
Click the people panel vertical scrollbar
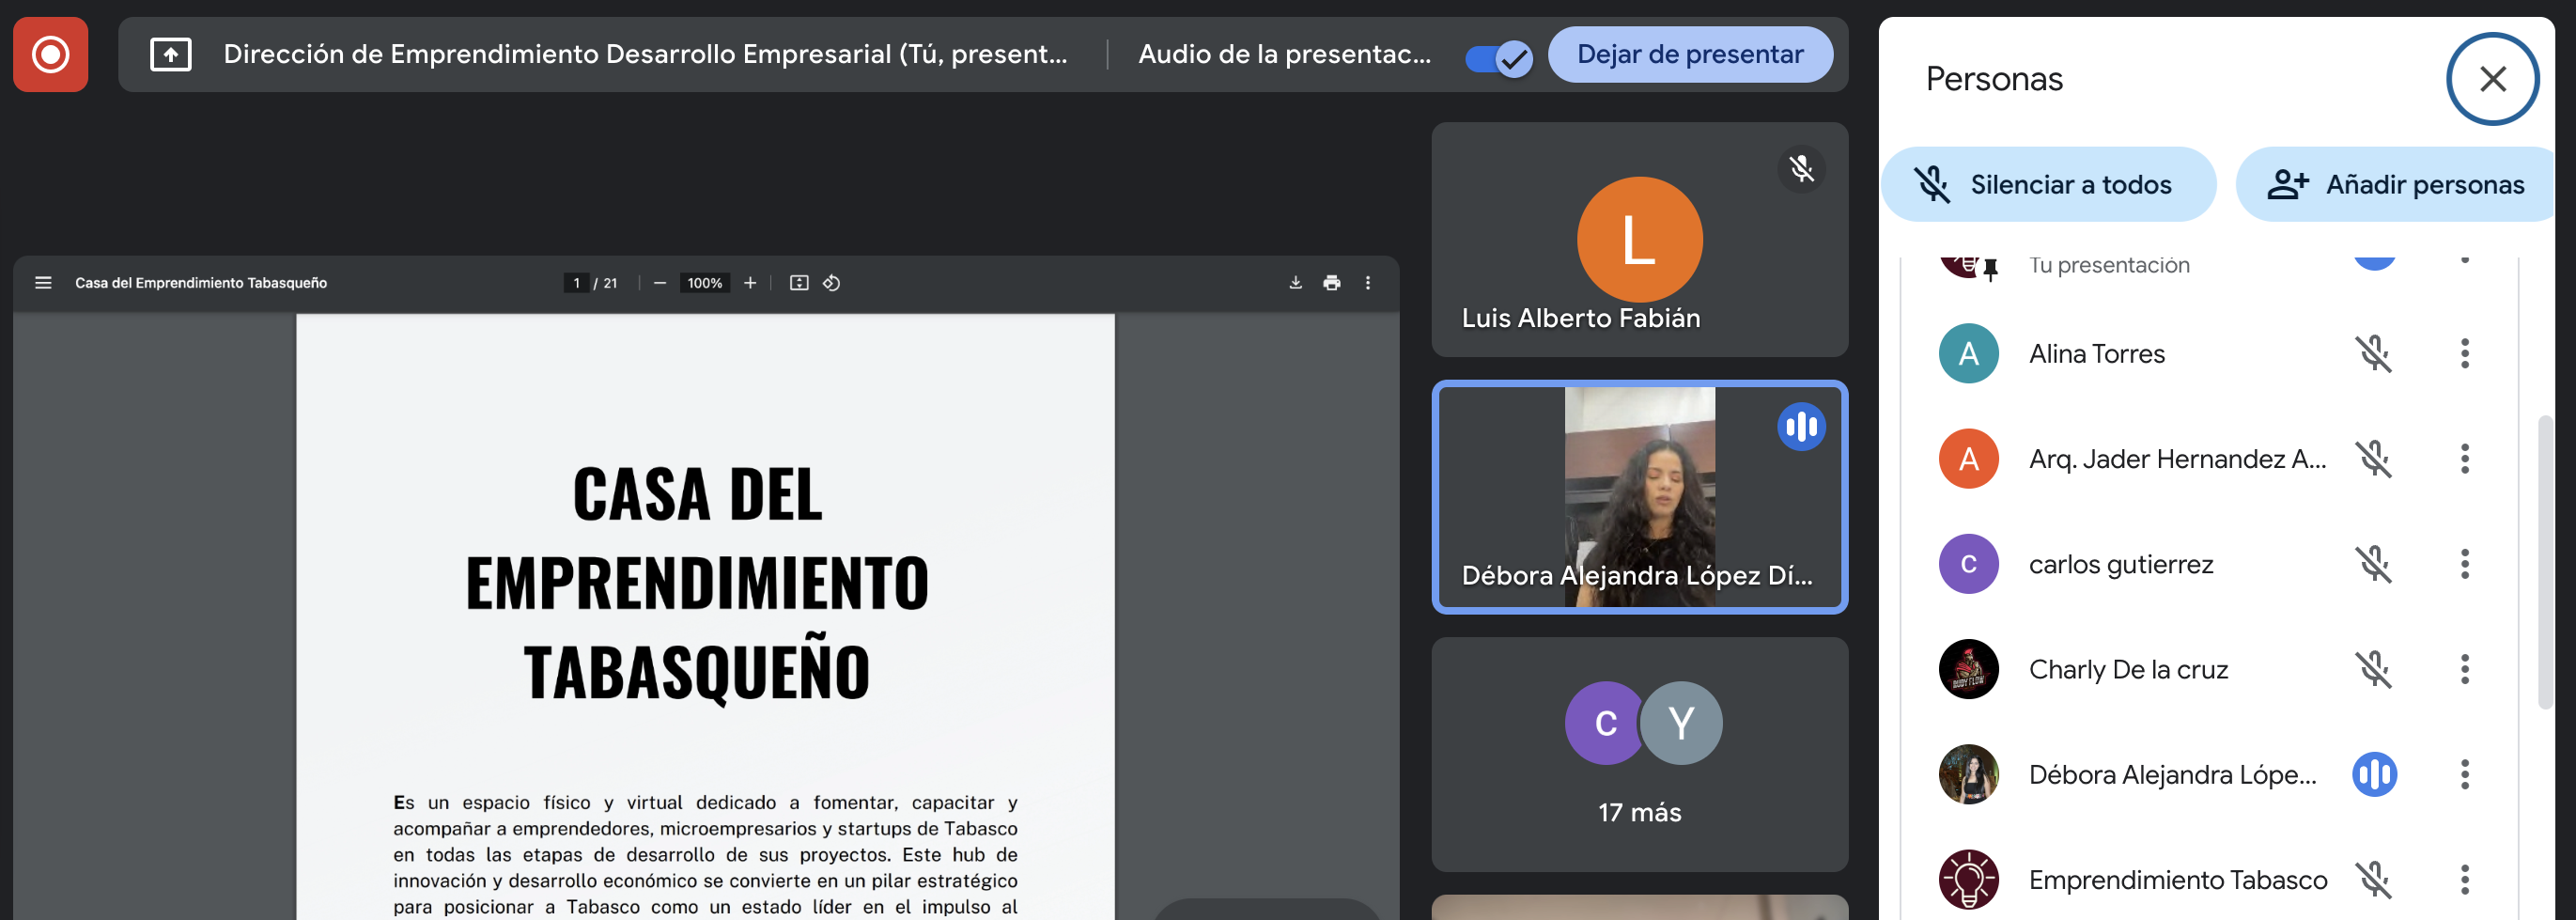pos(2544,560)
